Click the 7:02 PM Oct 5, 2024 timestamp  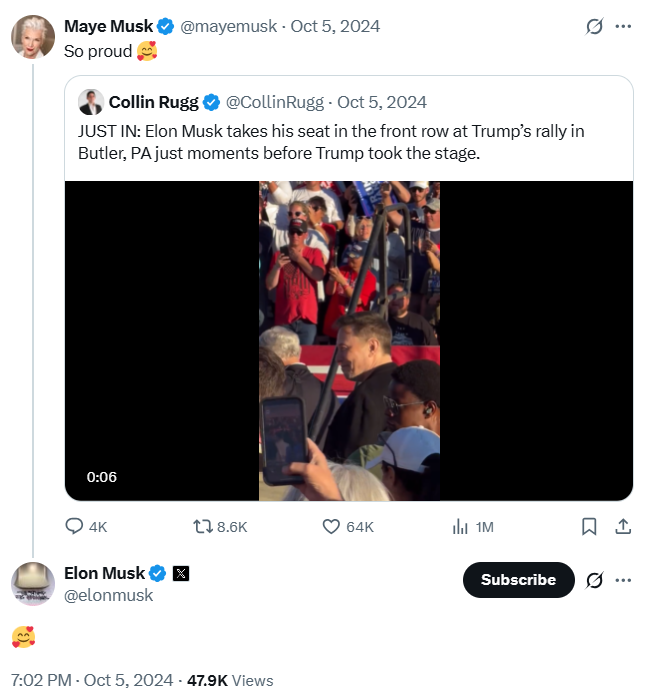[x=90, y=680]
